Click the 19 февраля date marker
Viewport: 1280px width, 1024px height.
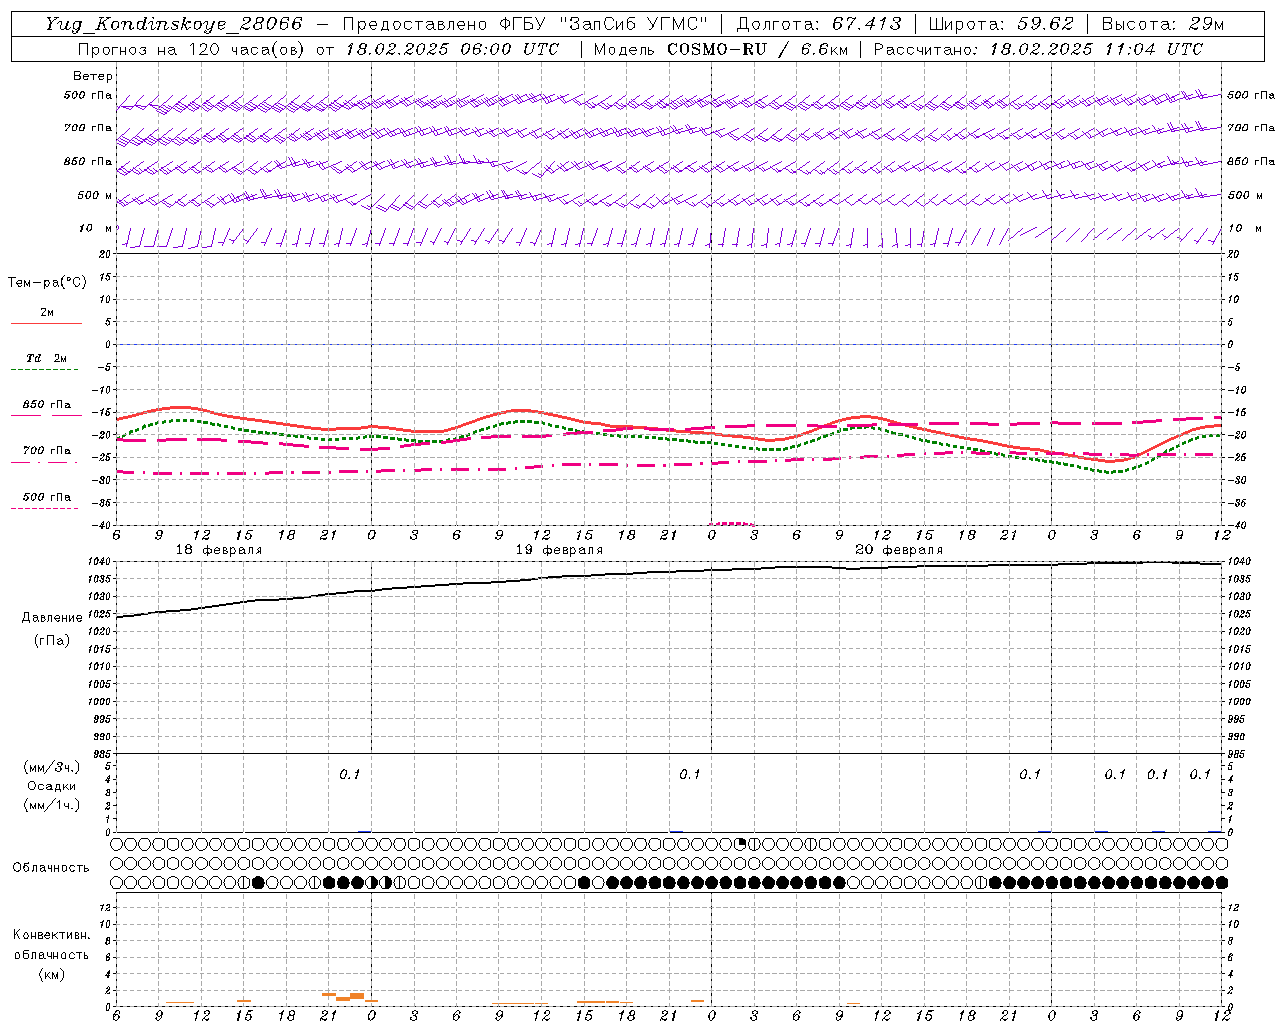tap(559, 550)
